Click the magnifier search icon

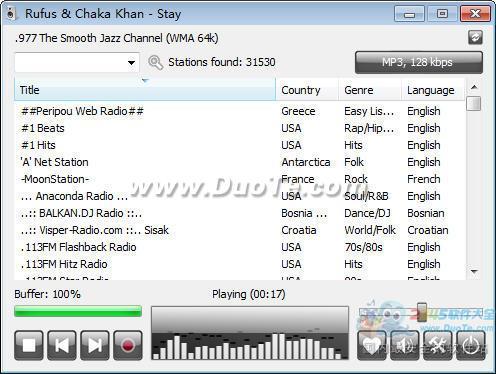coord(155,62)
